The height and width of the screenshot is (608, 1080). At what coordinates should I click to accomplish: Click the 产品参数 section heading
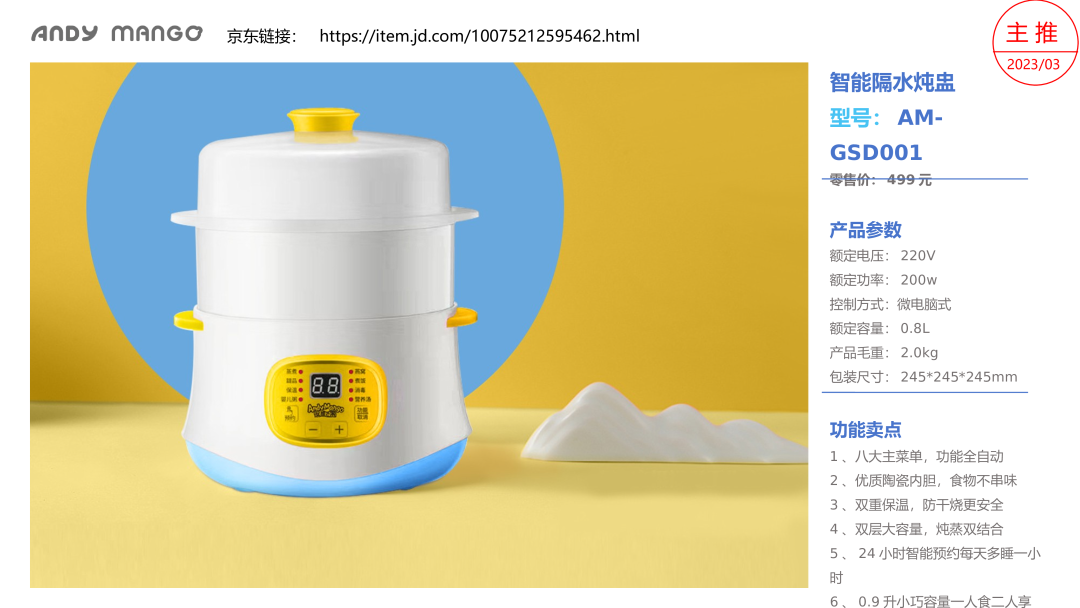pos(865,230)
